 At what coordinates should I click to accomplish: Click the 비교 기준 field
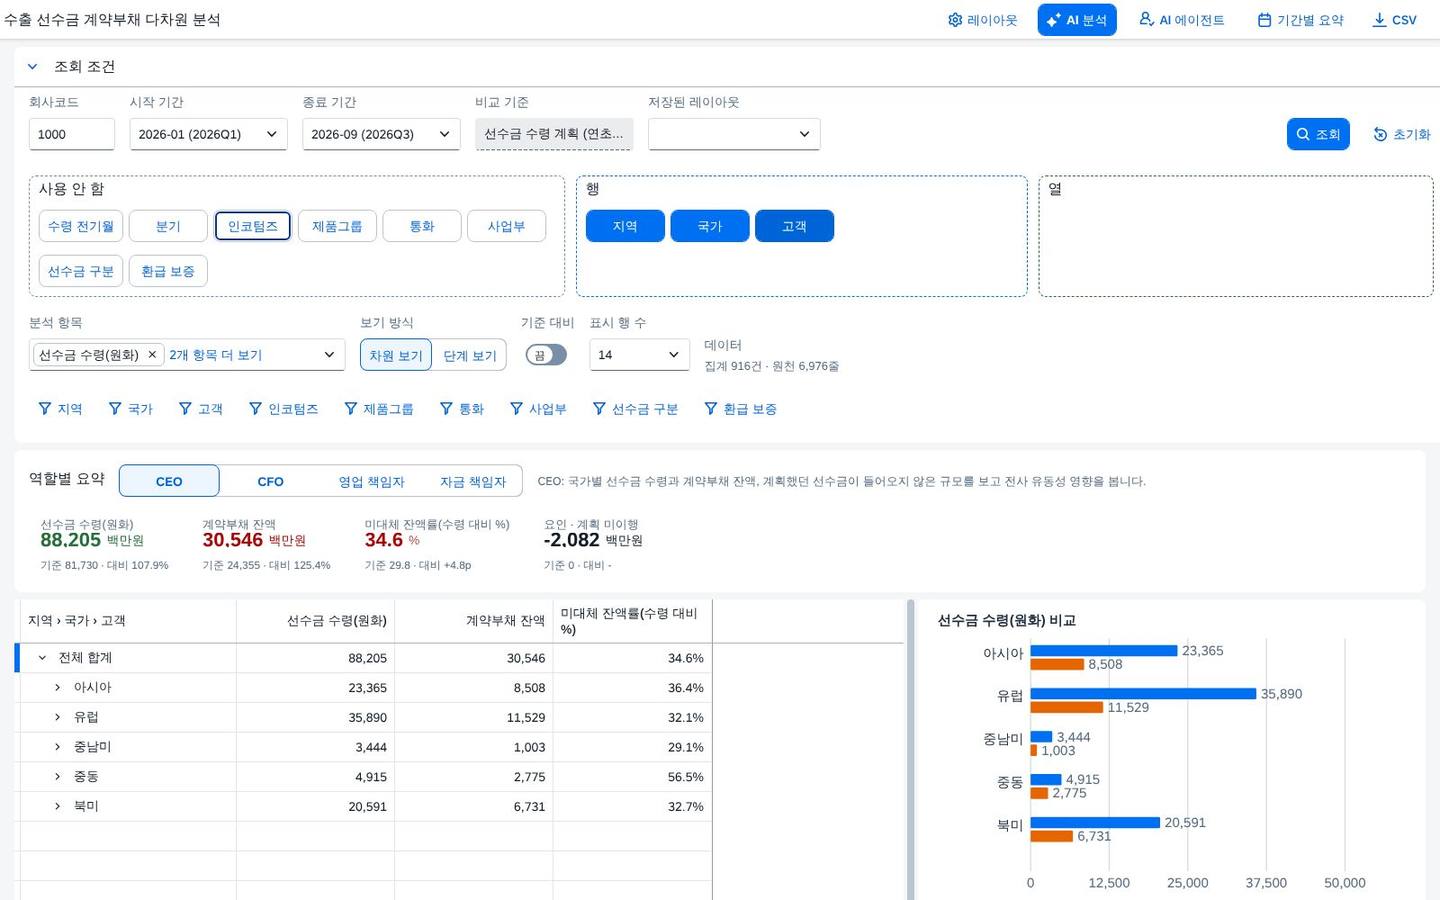554,134
